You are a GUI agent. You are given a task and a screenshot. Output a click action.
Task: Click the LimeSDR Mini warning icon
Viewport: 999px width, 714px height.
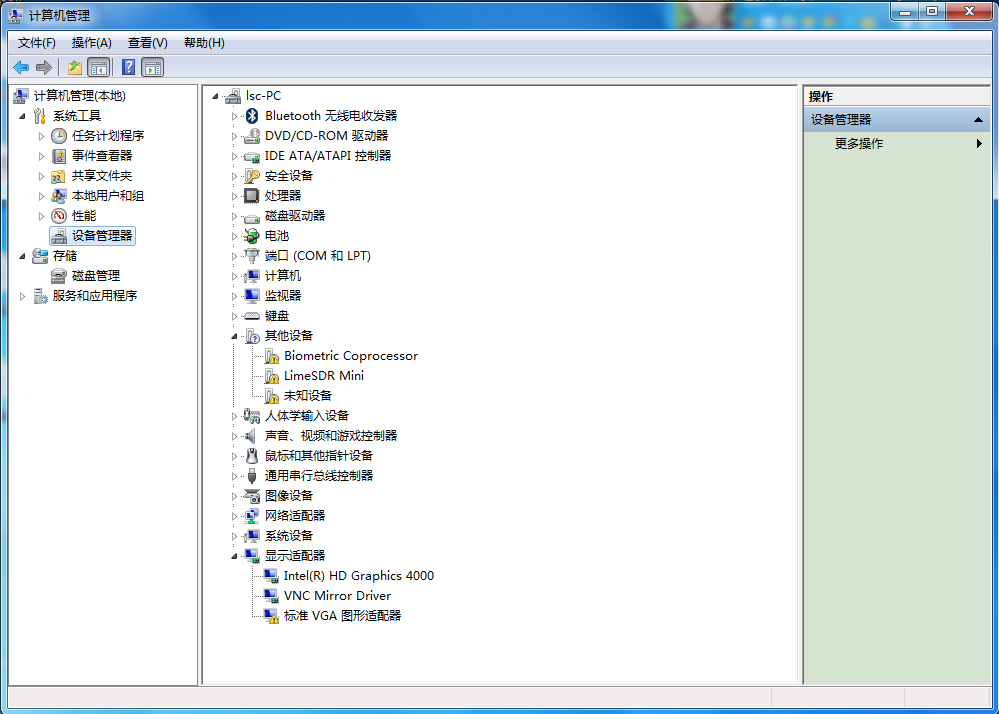pos(272,376)
